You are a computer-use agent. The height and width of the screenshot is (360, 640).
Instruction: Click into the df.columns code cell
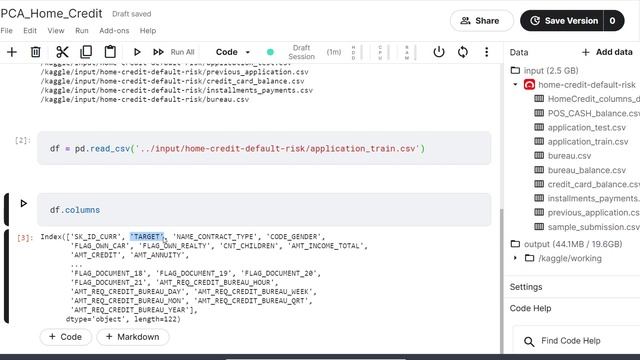[264, 210]
